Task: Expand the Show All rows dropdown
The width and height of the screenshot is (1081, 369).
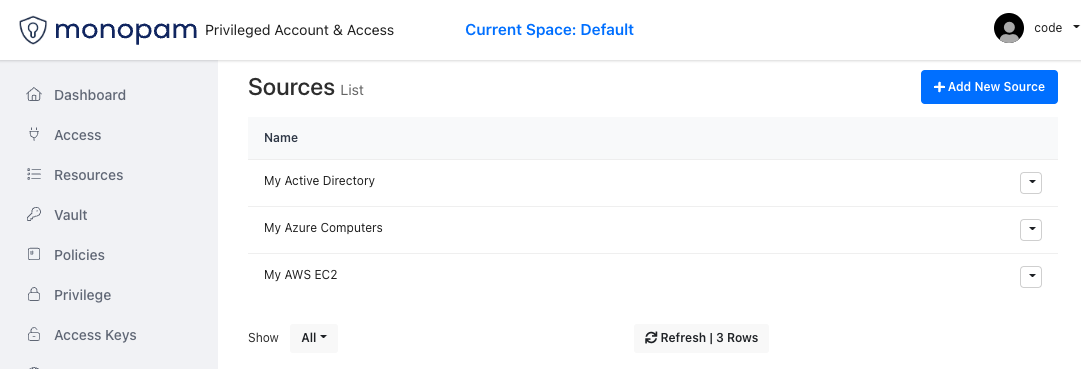Action: click(x=314, y=338)
